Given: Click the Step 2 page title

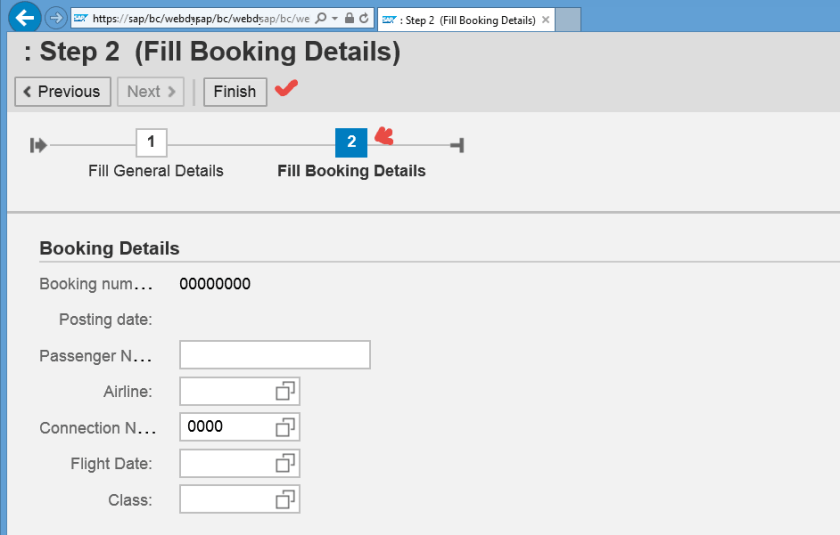Looking at the screenshot, I should click(212, 52).
